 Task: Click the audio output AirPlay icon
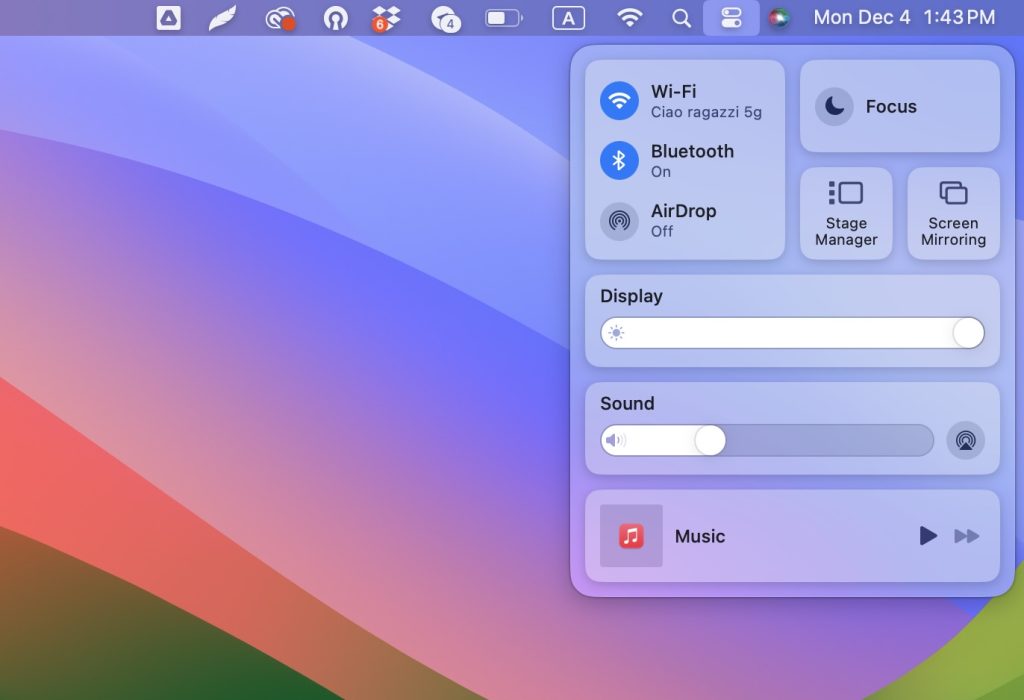(x=965, y=440)
